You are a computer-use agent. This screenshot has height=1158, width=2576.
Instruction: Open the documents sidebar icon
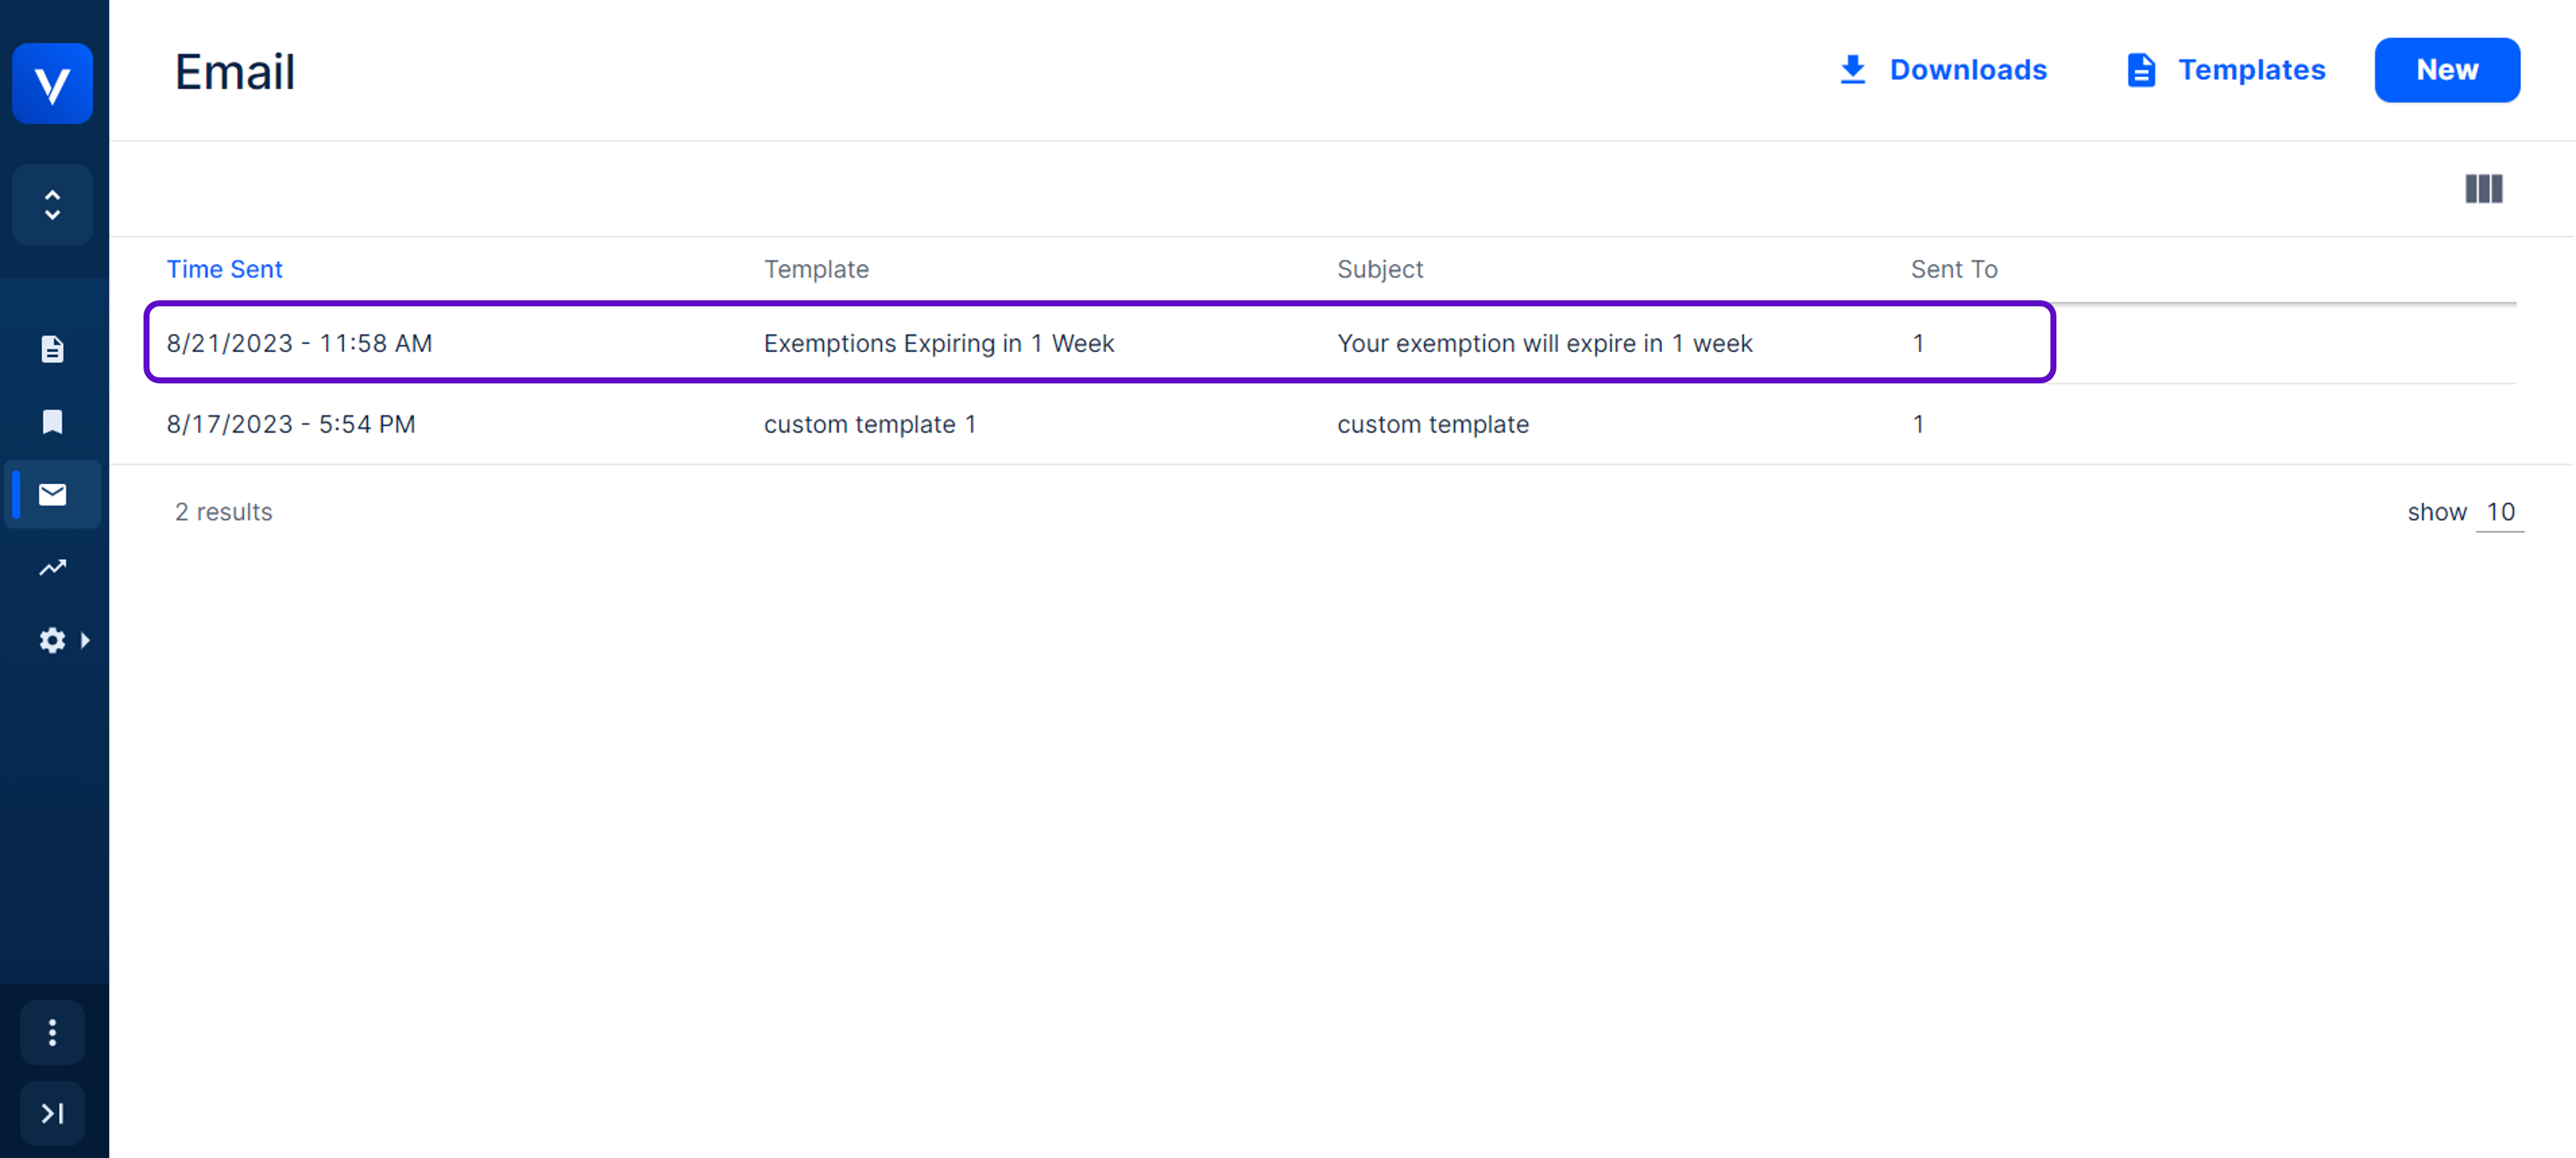click(x=52, y=349)
